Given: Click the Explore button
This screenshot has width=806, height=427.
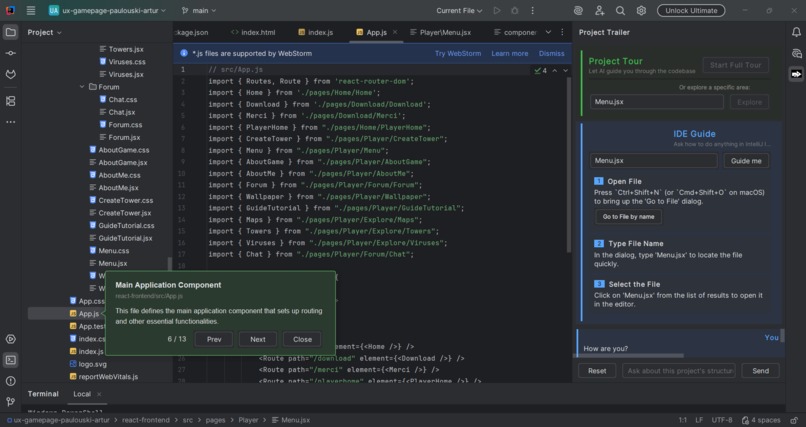Looking at the screenshot, I should coord(749,102).
